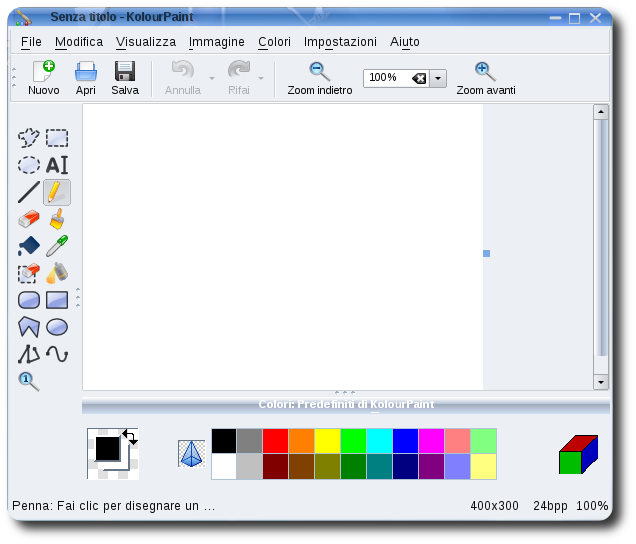
Task: Click the Rifai redo button
Action: pyautogui.click(x=238, y=78)
